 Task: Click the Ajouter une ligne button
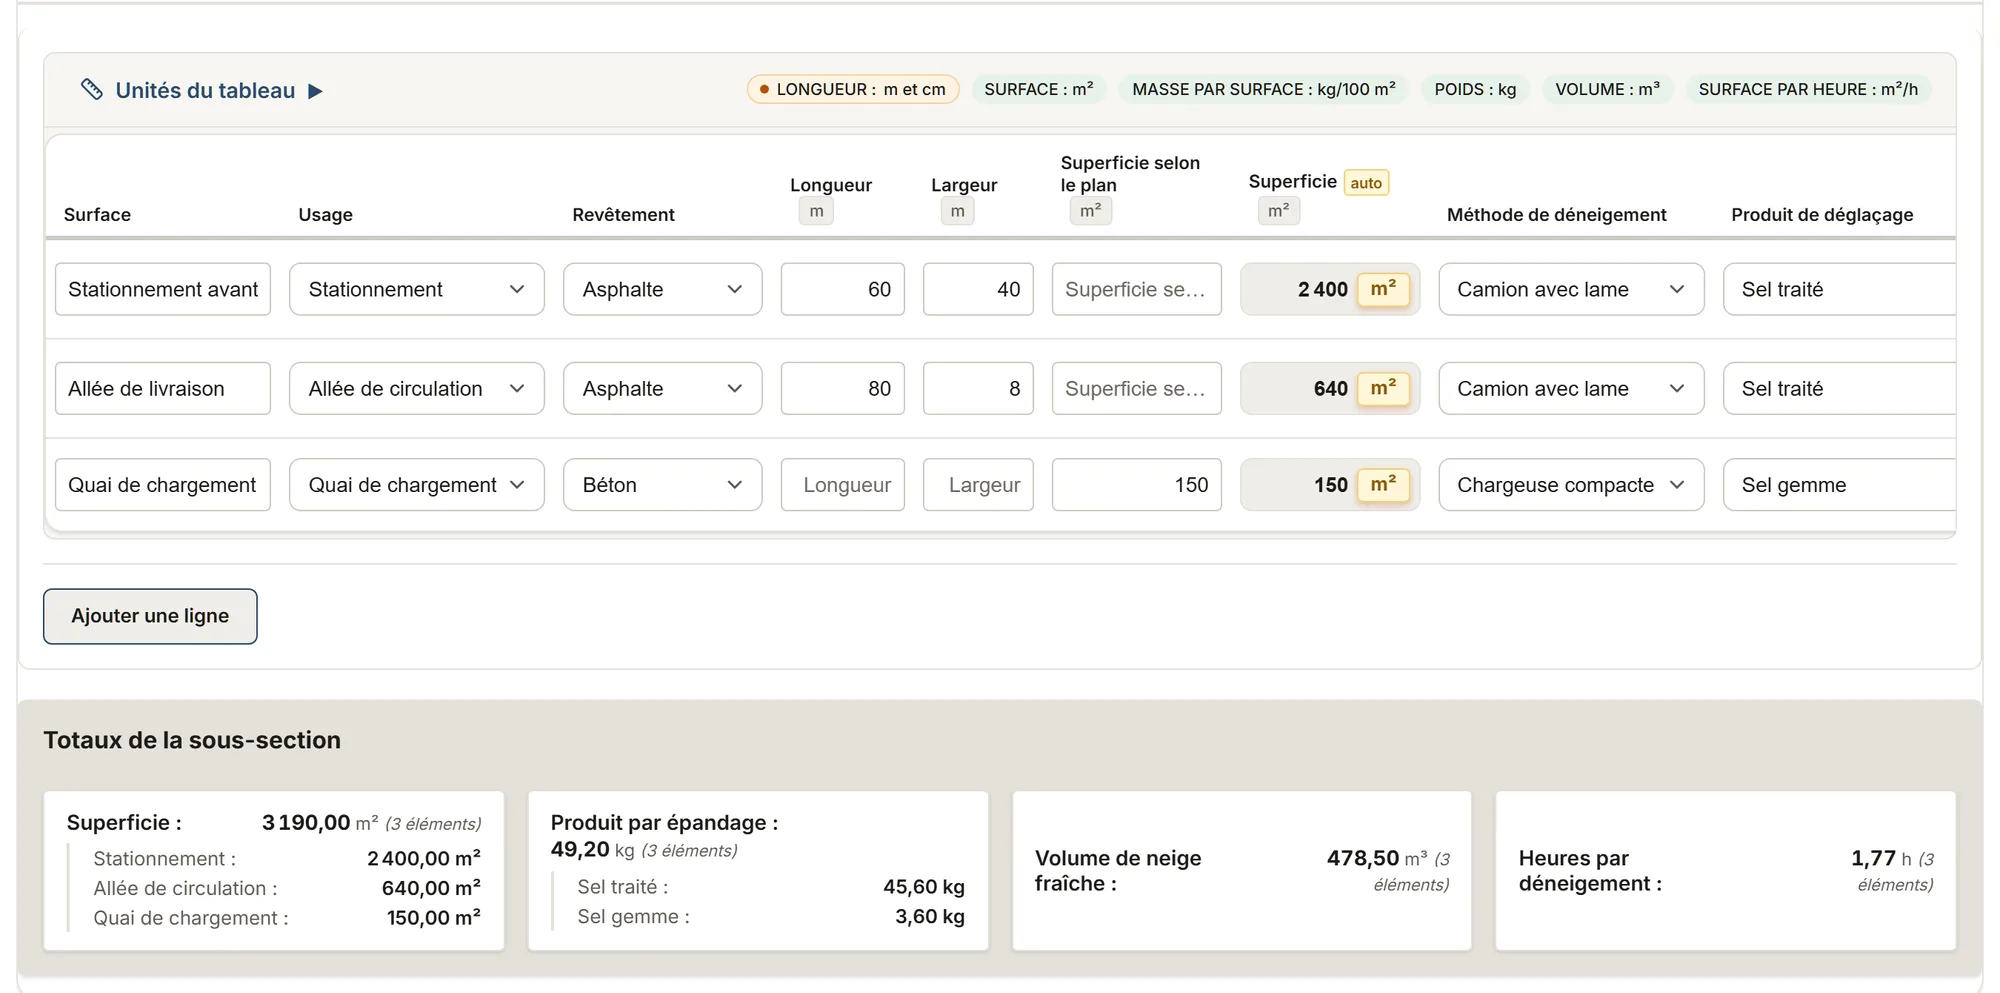[150, 616]
